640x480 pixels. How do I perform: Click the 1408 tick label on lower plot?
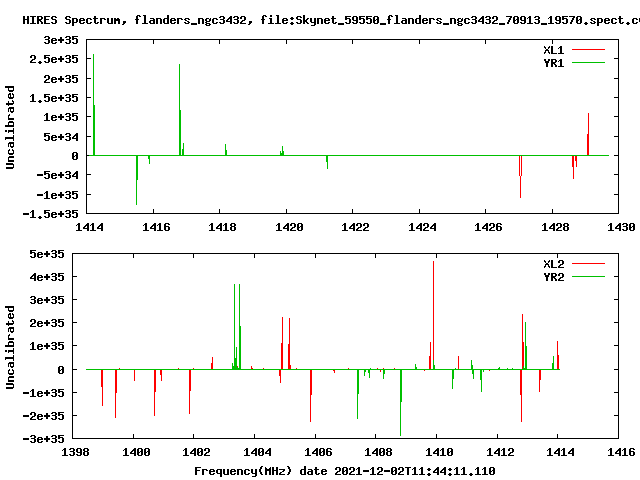tap(378, 452)
